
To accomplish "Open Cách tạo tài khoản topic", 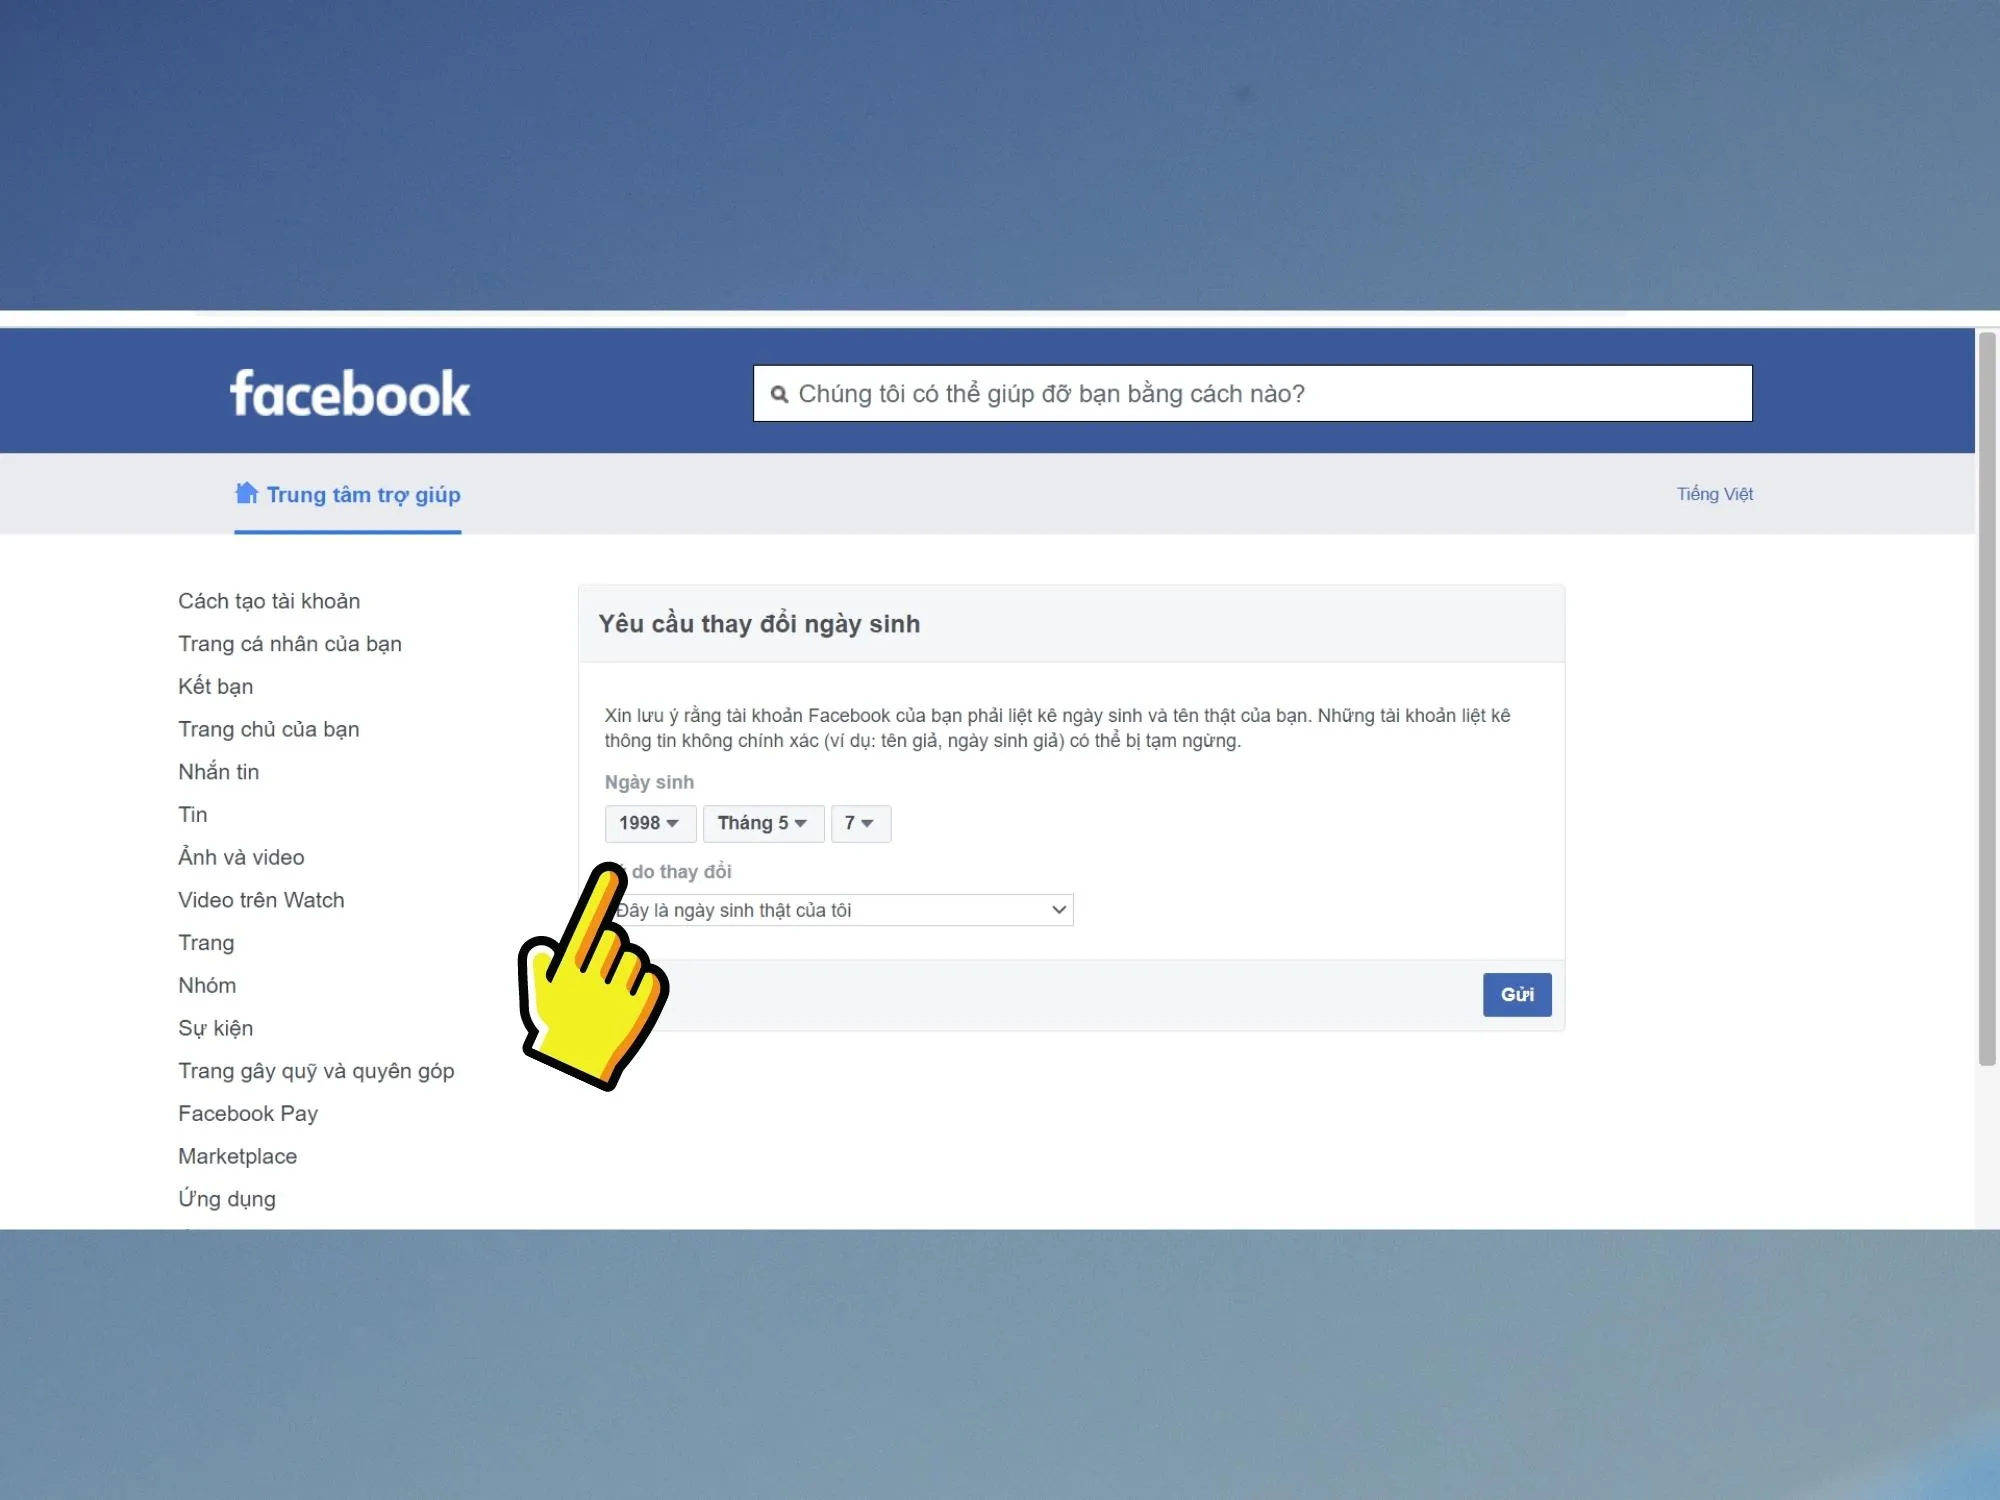I will coord(269,601).
